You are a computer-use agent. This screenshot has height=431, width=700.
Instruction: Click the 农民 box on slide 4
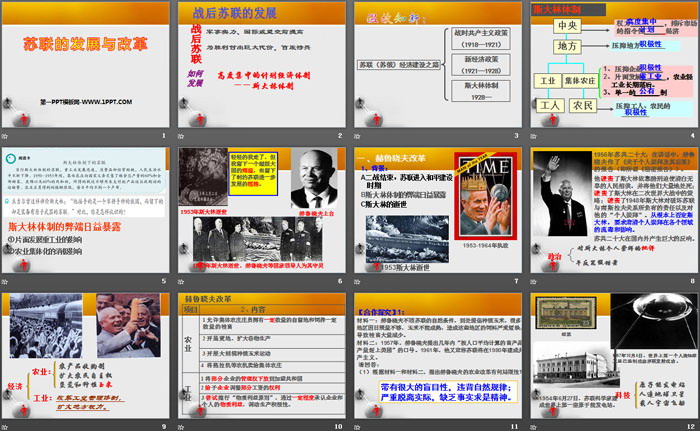[582, 104]
